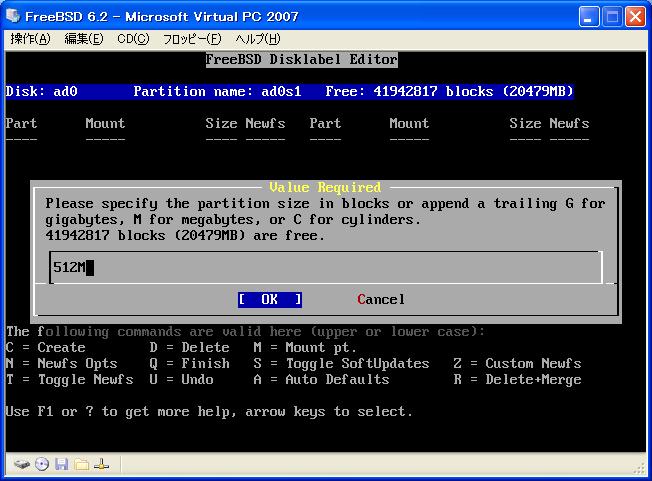Click the 'Value Required' dialog title
This screenshot has width=652, height=481.
click(325, 187)
